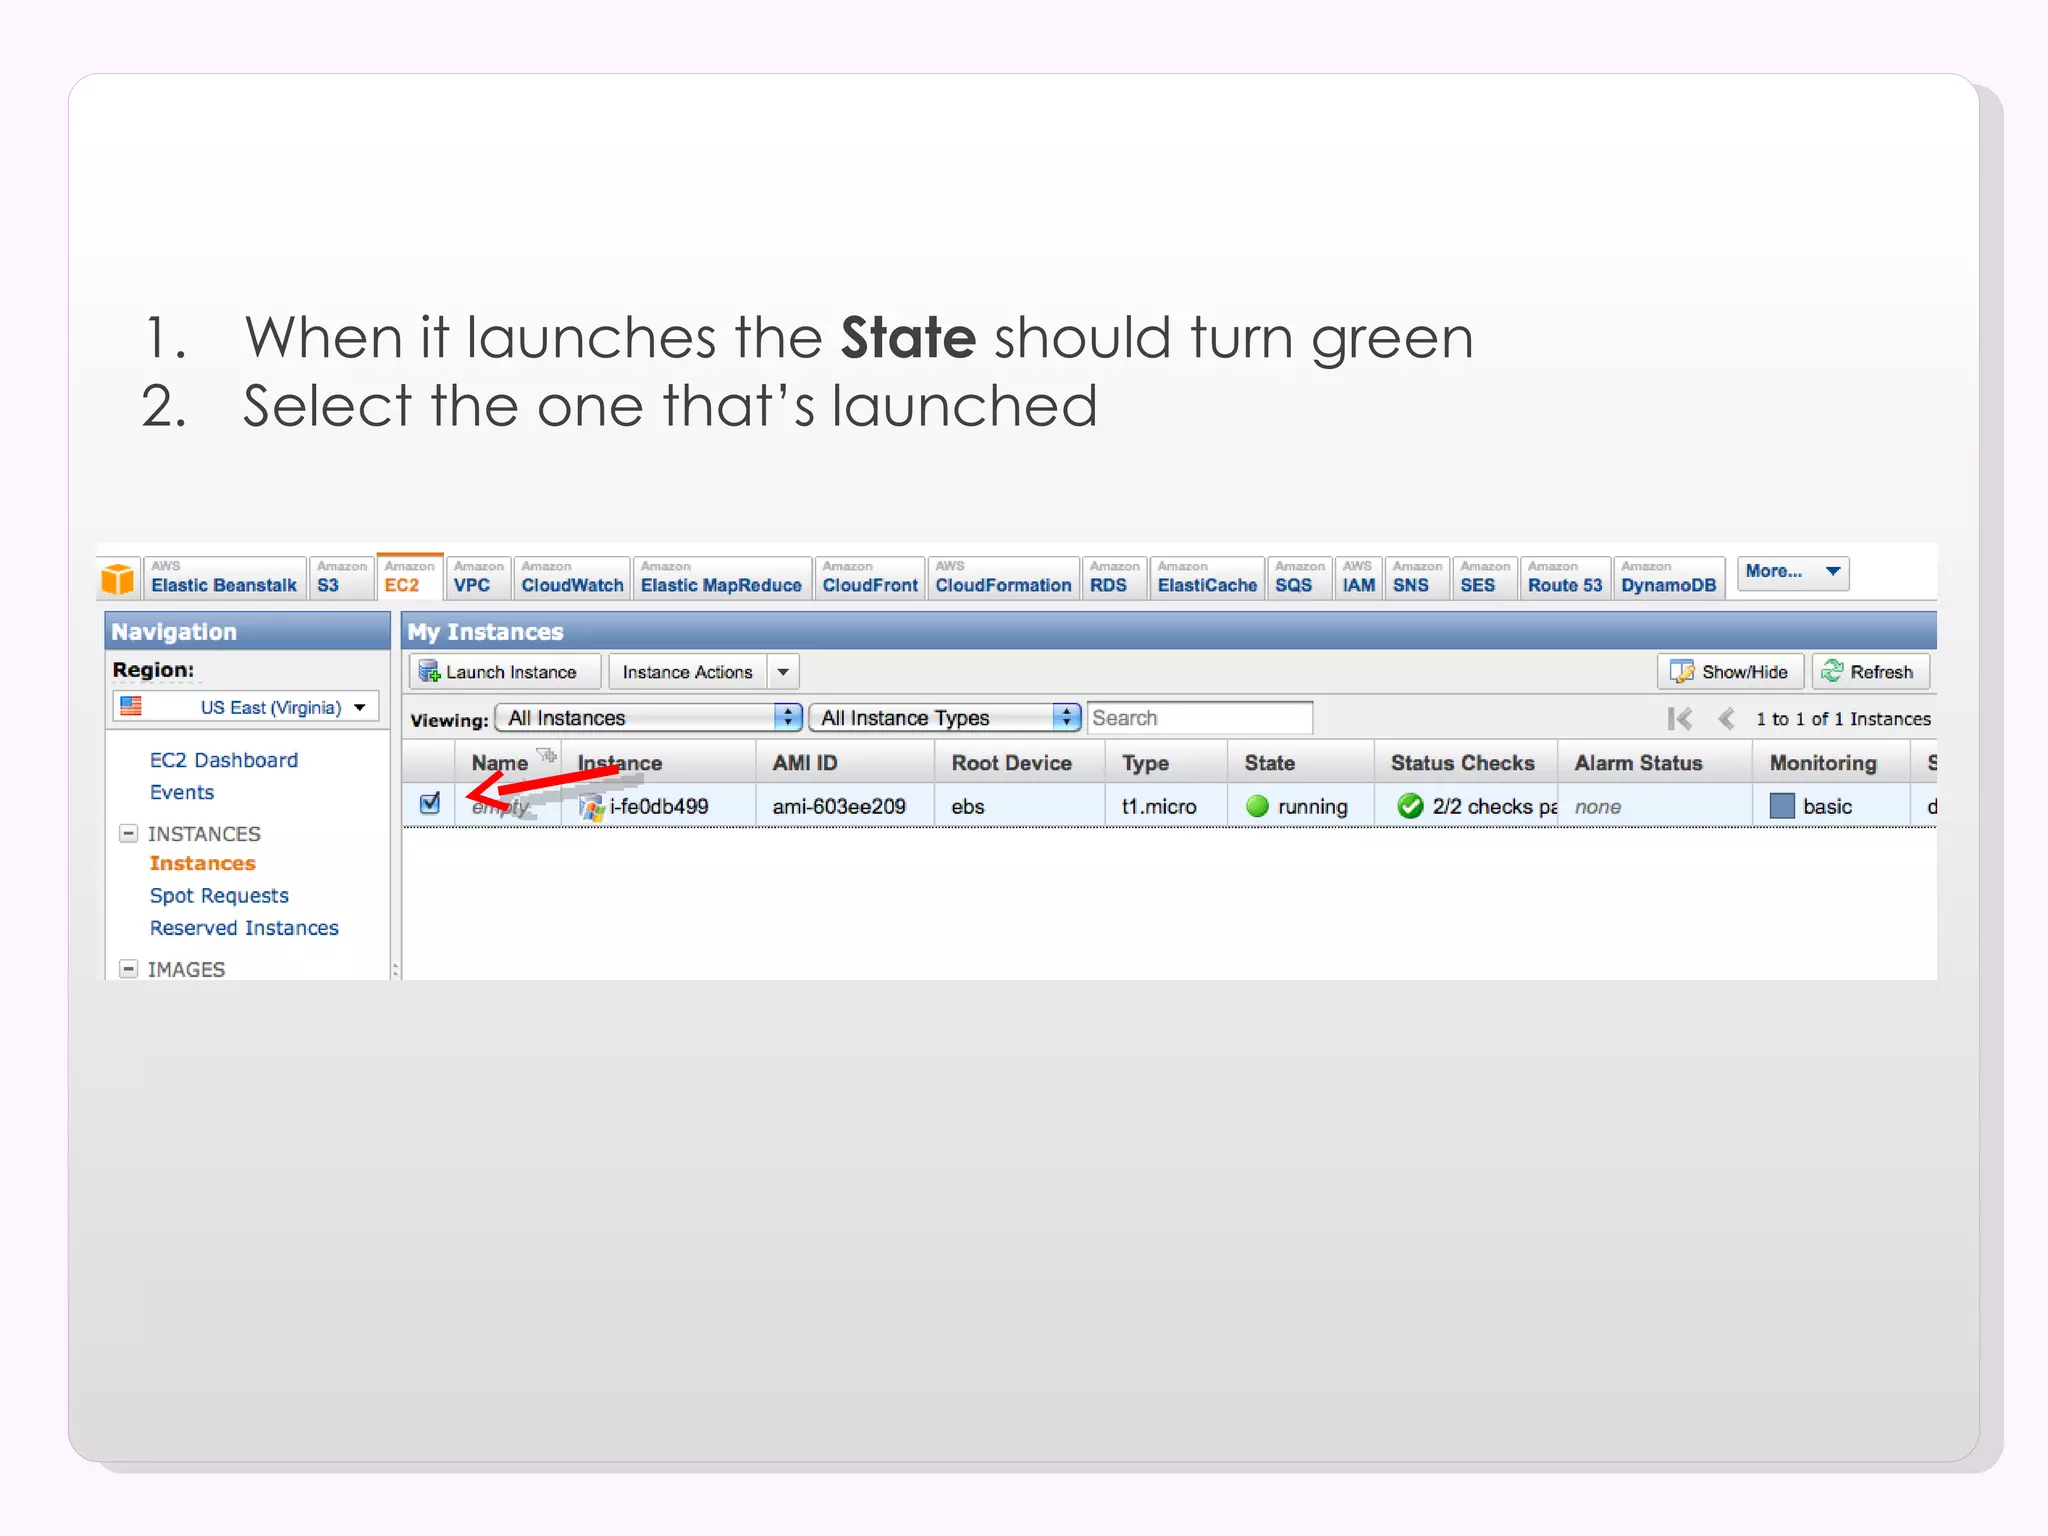This screenshot has width=2048, height=1536.
Task: Collapse the INSTANCES navigation section
Action: pyautogui.click(x=128, y=833)
